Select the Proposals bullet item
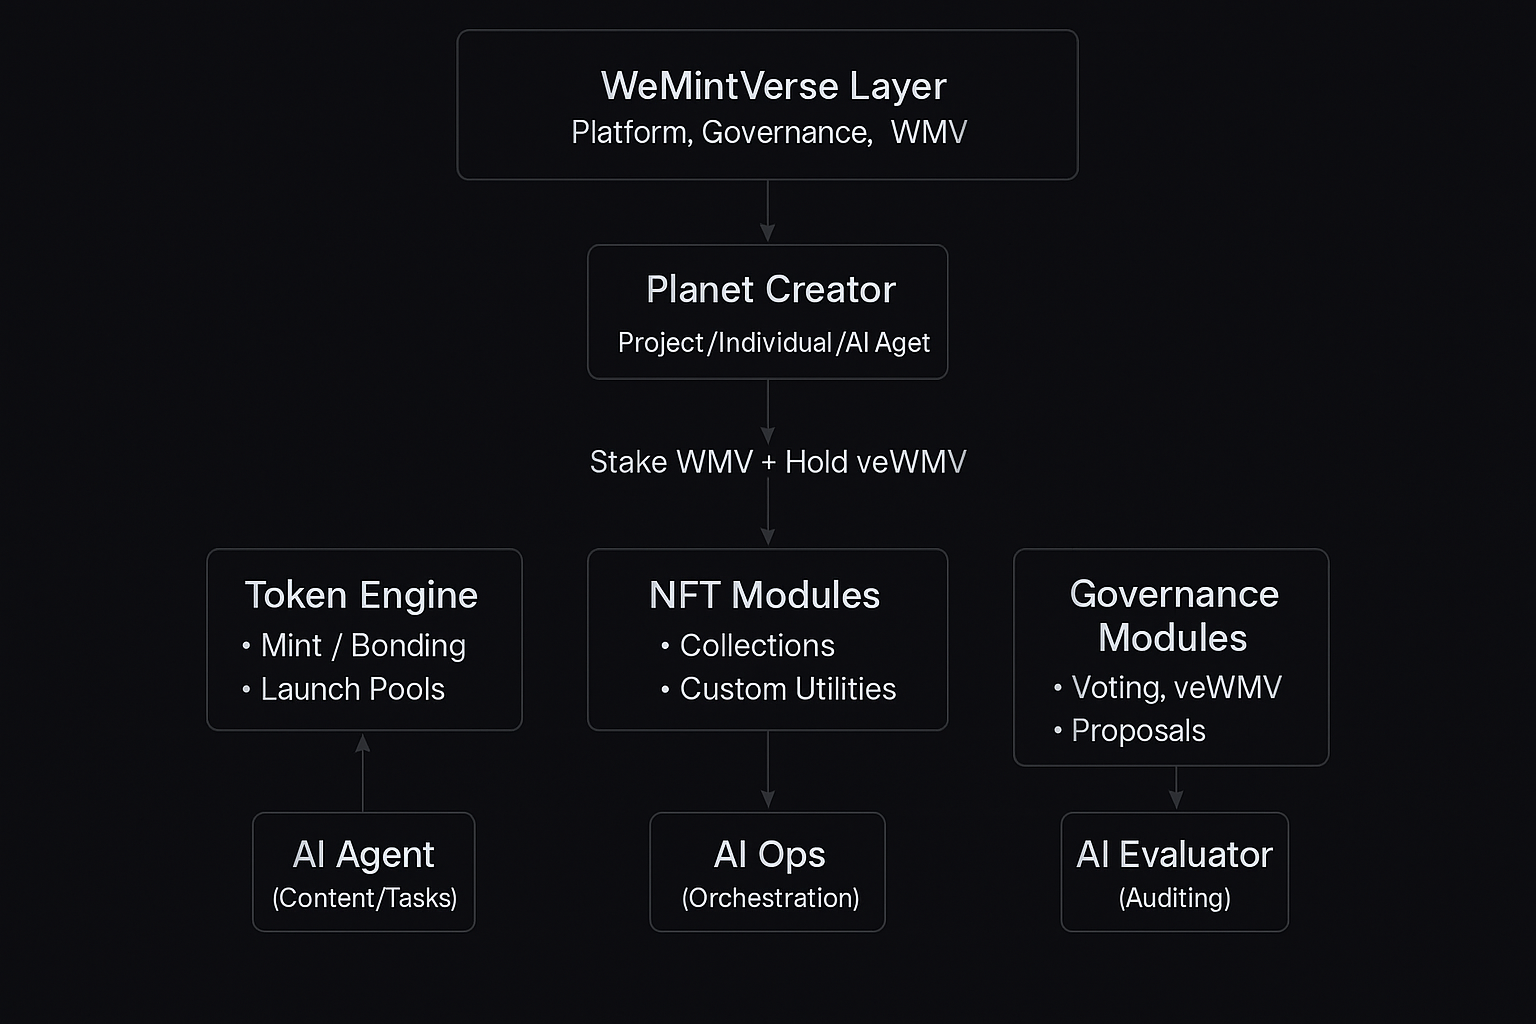The width and height of the screenshot is (1536, 1024). click(1137, 731)
